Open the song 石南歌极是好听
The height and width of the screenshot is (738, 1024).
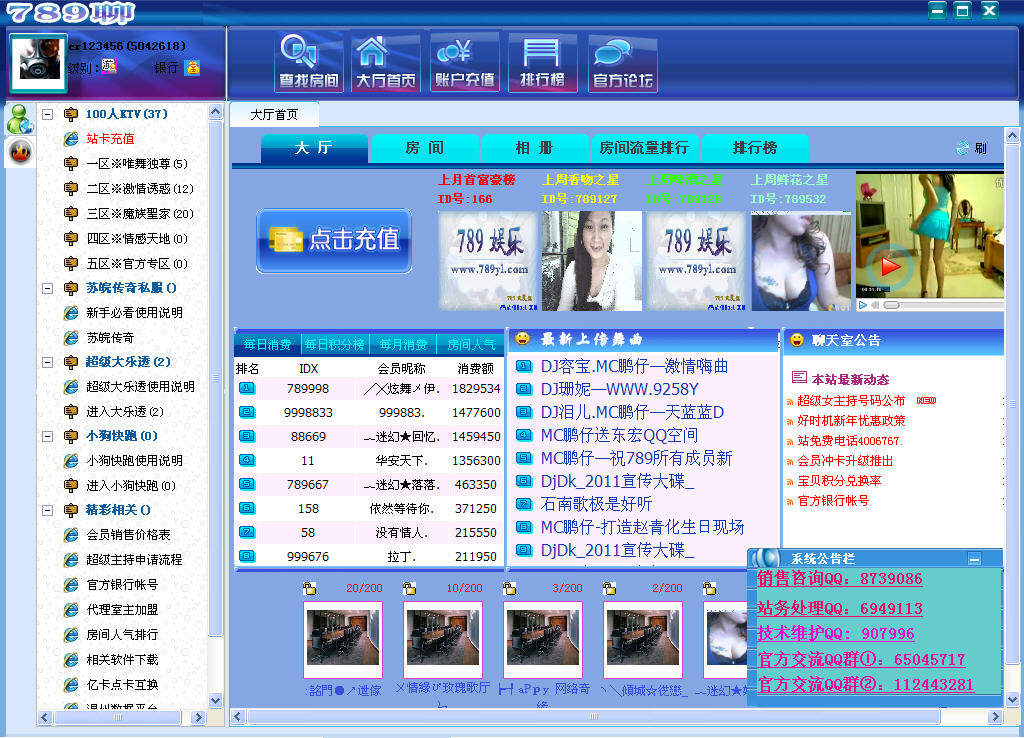click(596, 504)
